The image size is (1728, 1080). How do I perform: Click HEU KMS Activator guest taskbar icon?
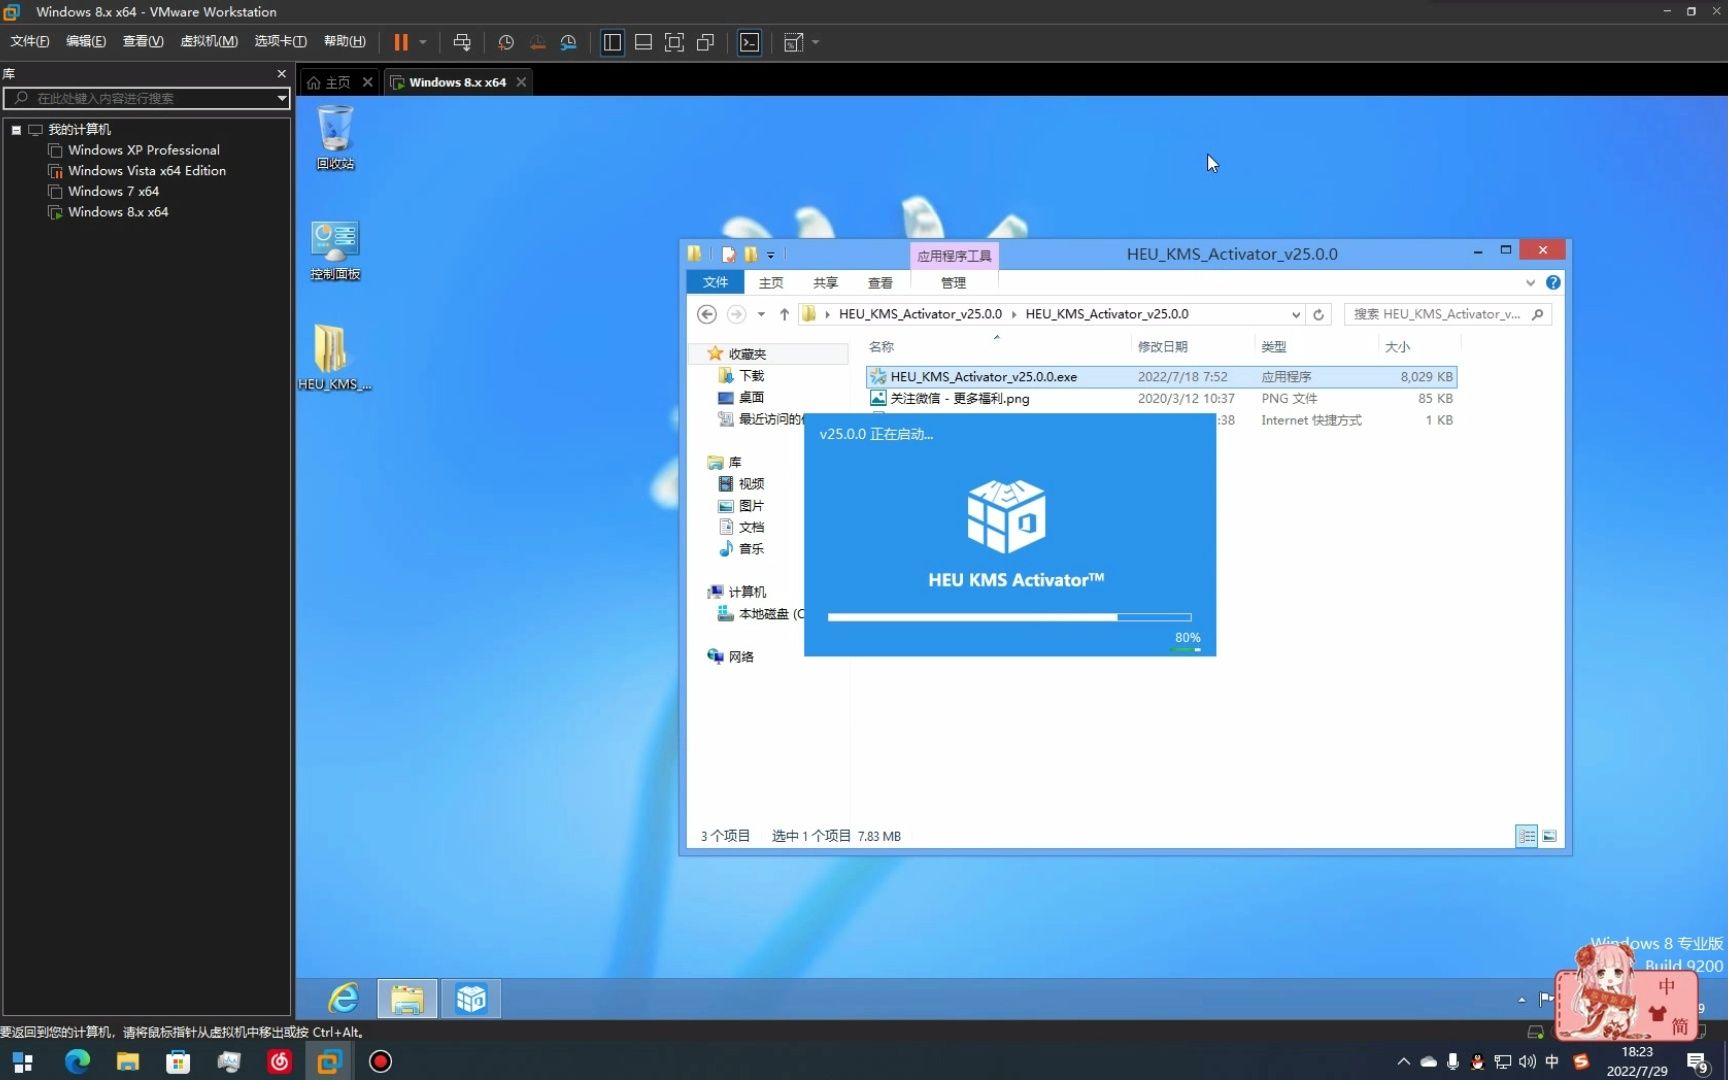pos(471,999)
